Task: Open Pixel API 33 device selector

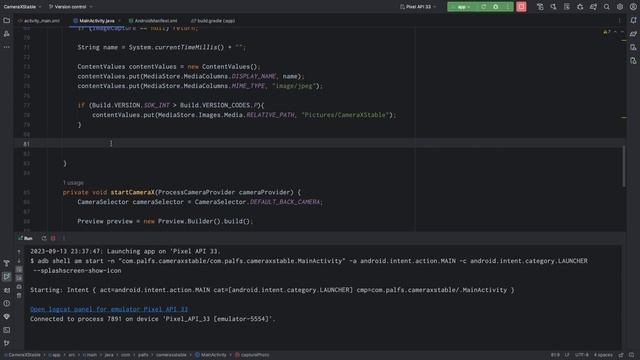Action: 418,7
